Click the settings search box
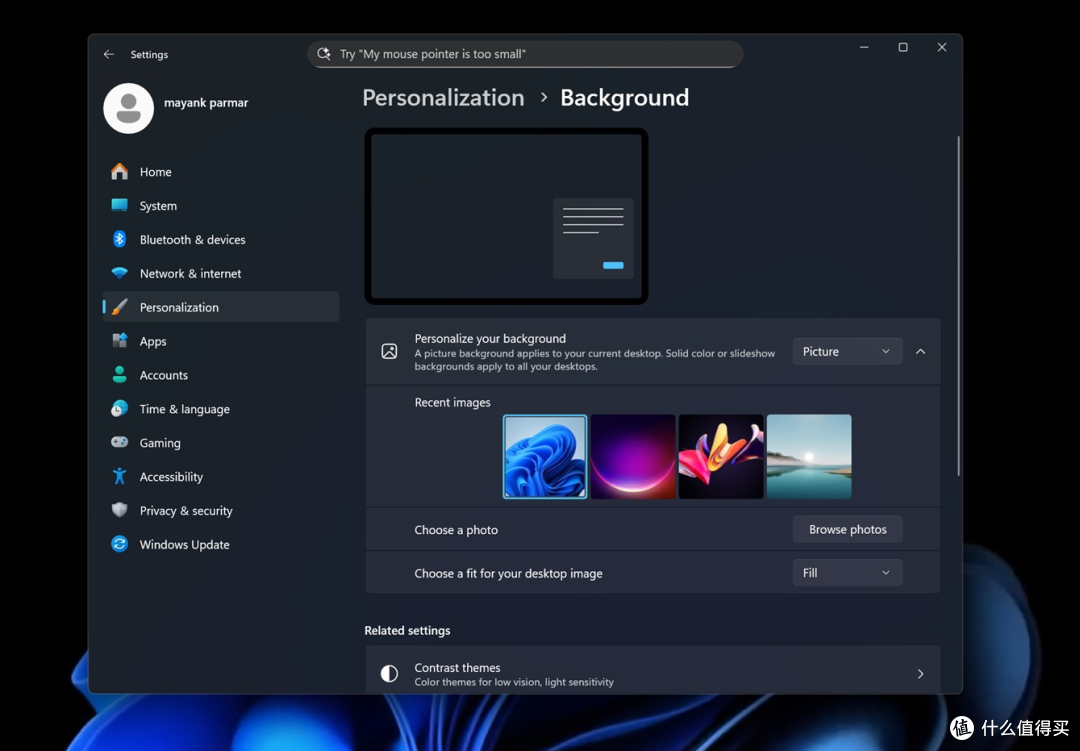Image resolution: width=1080 pixels, height=751 pixels. (x=525, y=54)
